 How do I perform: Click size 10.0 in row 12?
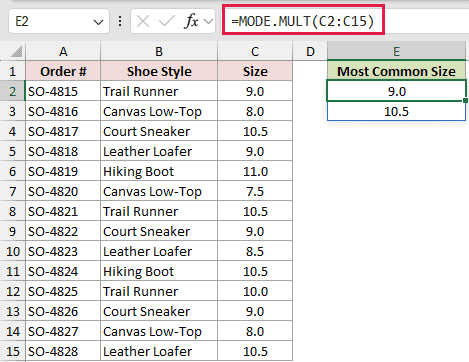coord(255,291)
